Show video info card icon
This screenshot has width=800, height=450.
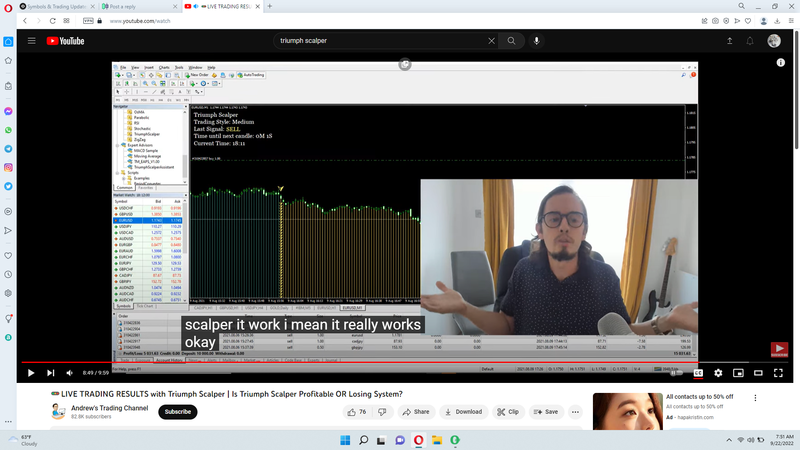tap(781, 62)
